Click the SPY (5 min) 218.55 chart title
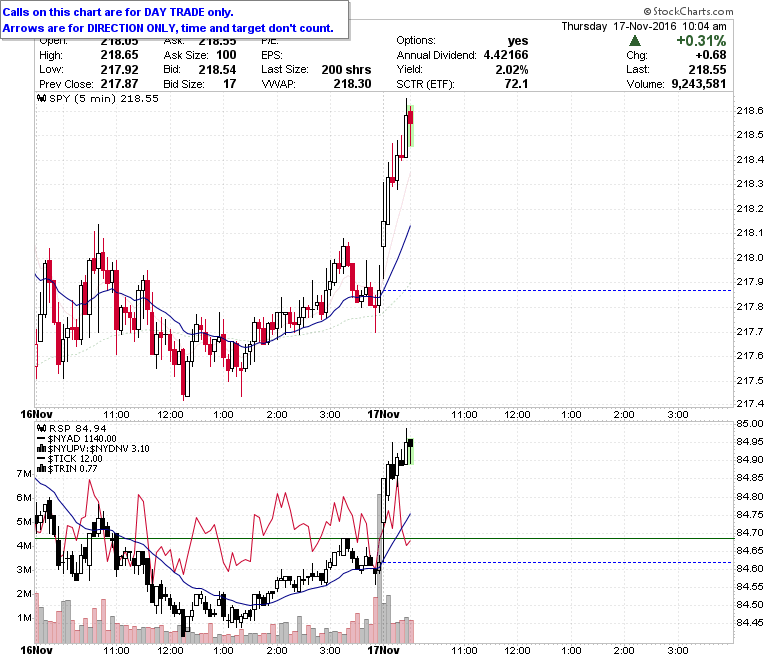Image resolution: width=780 pixels, height=659 pixels. (104, 98)
